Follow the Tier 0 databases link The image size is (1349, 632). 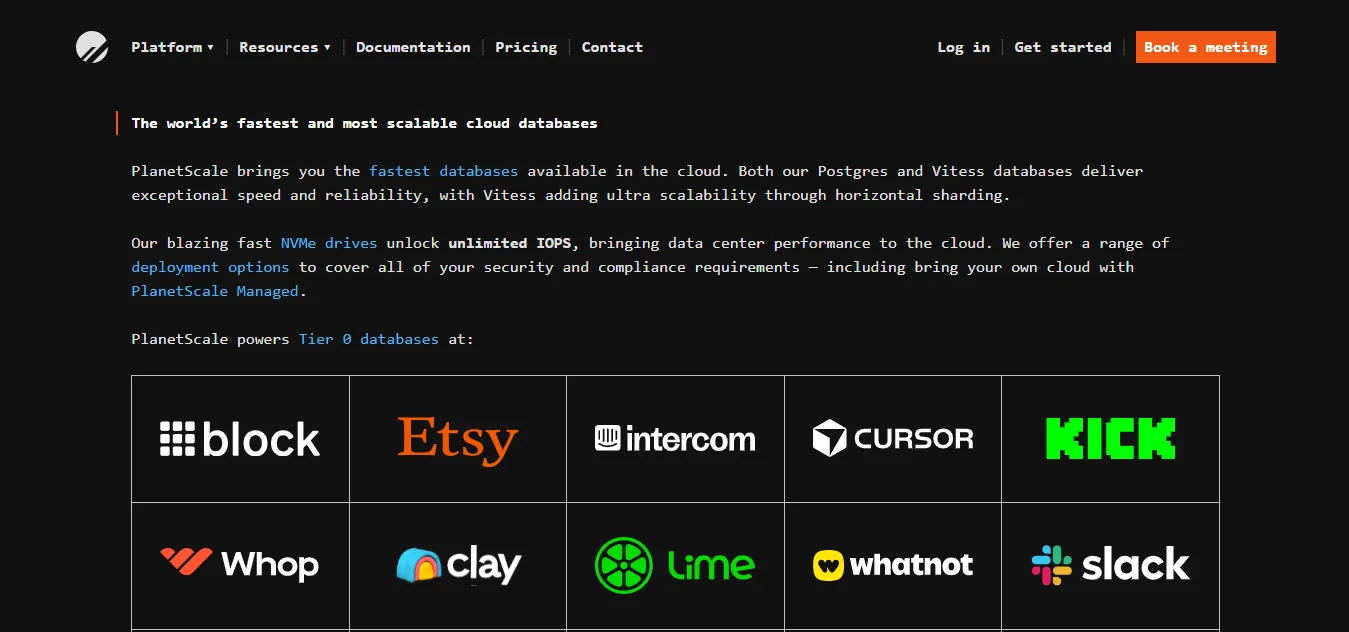[x=369, y=339]
